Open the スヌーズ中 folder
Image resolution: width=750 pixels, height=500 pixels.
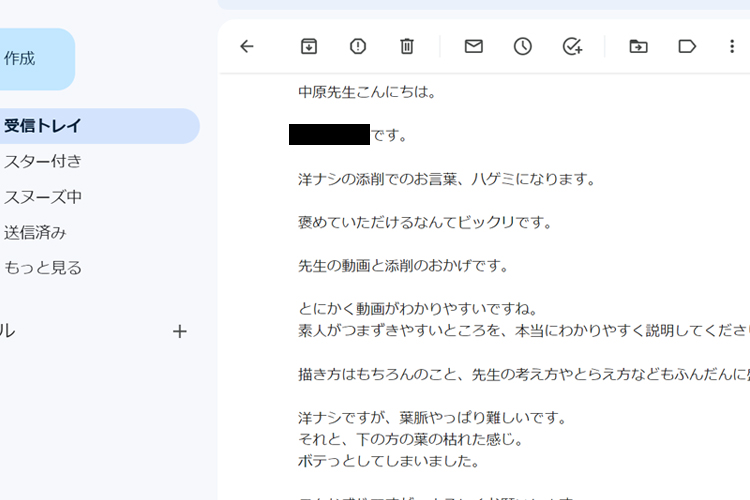tap(43, 197)
